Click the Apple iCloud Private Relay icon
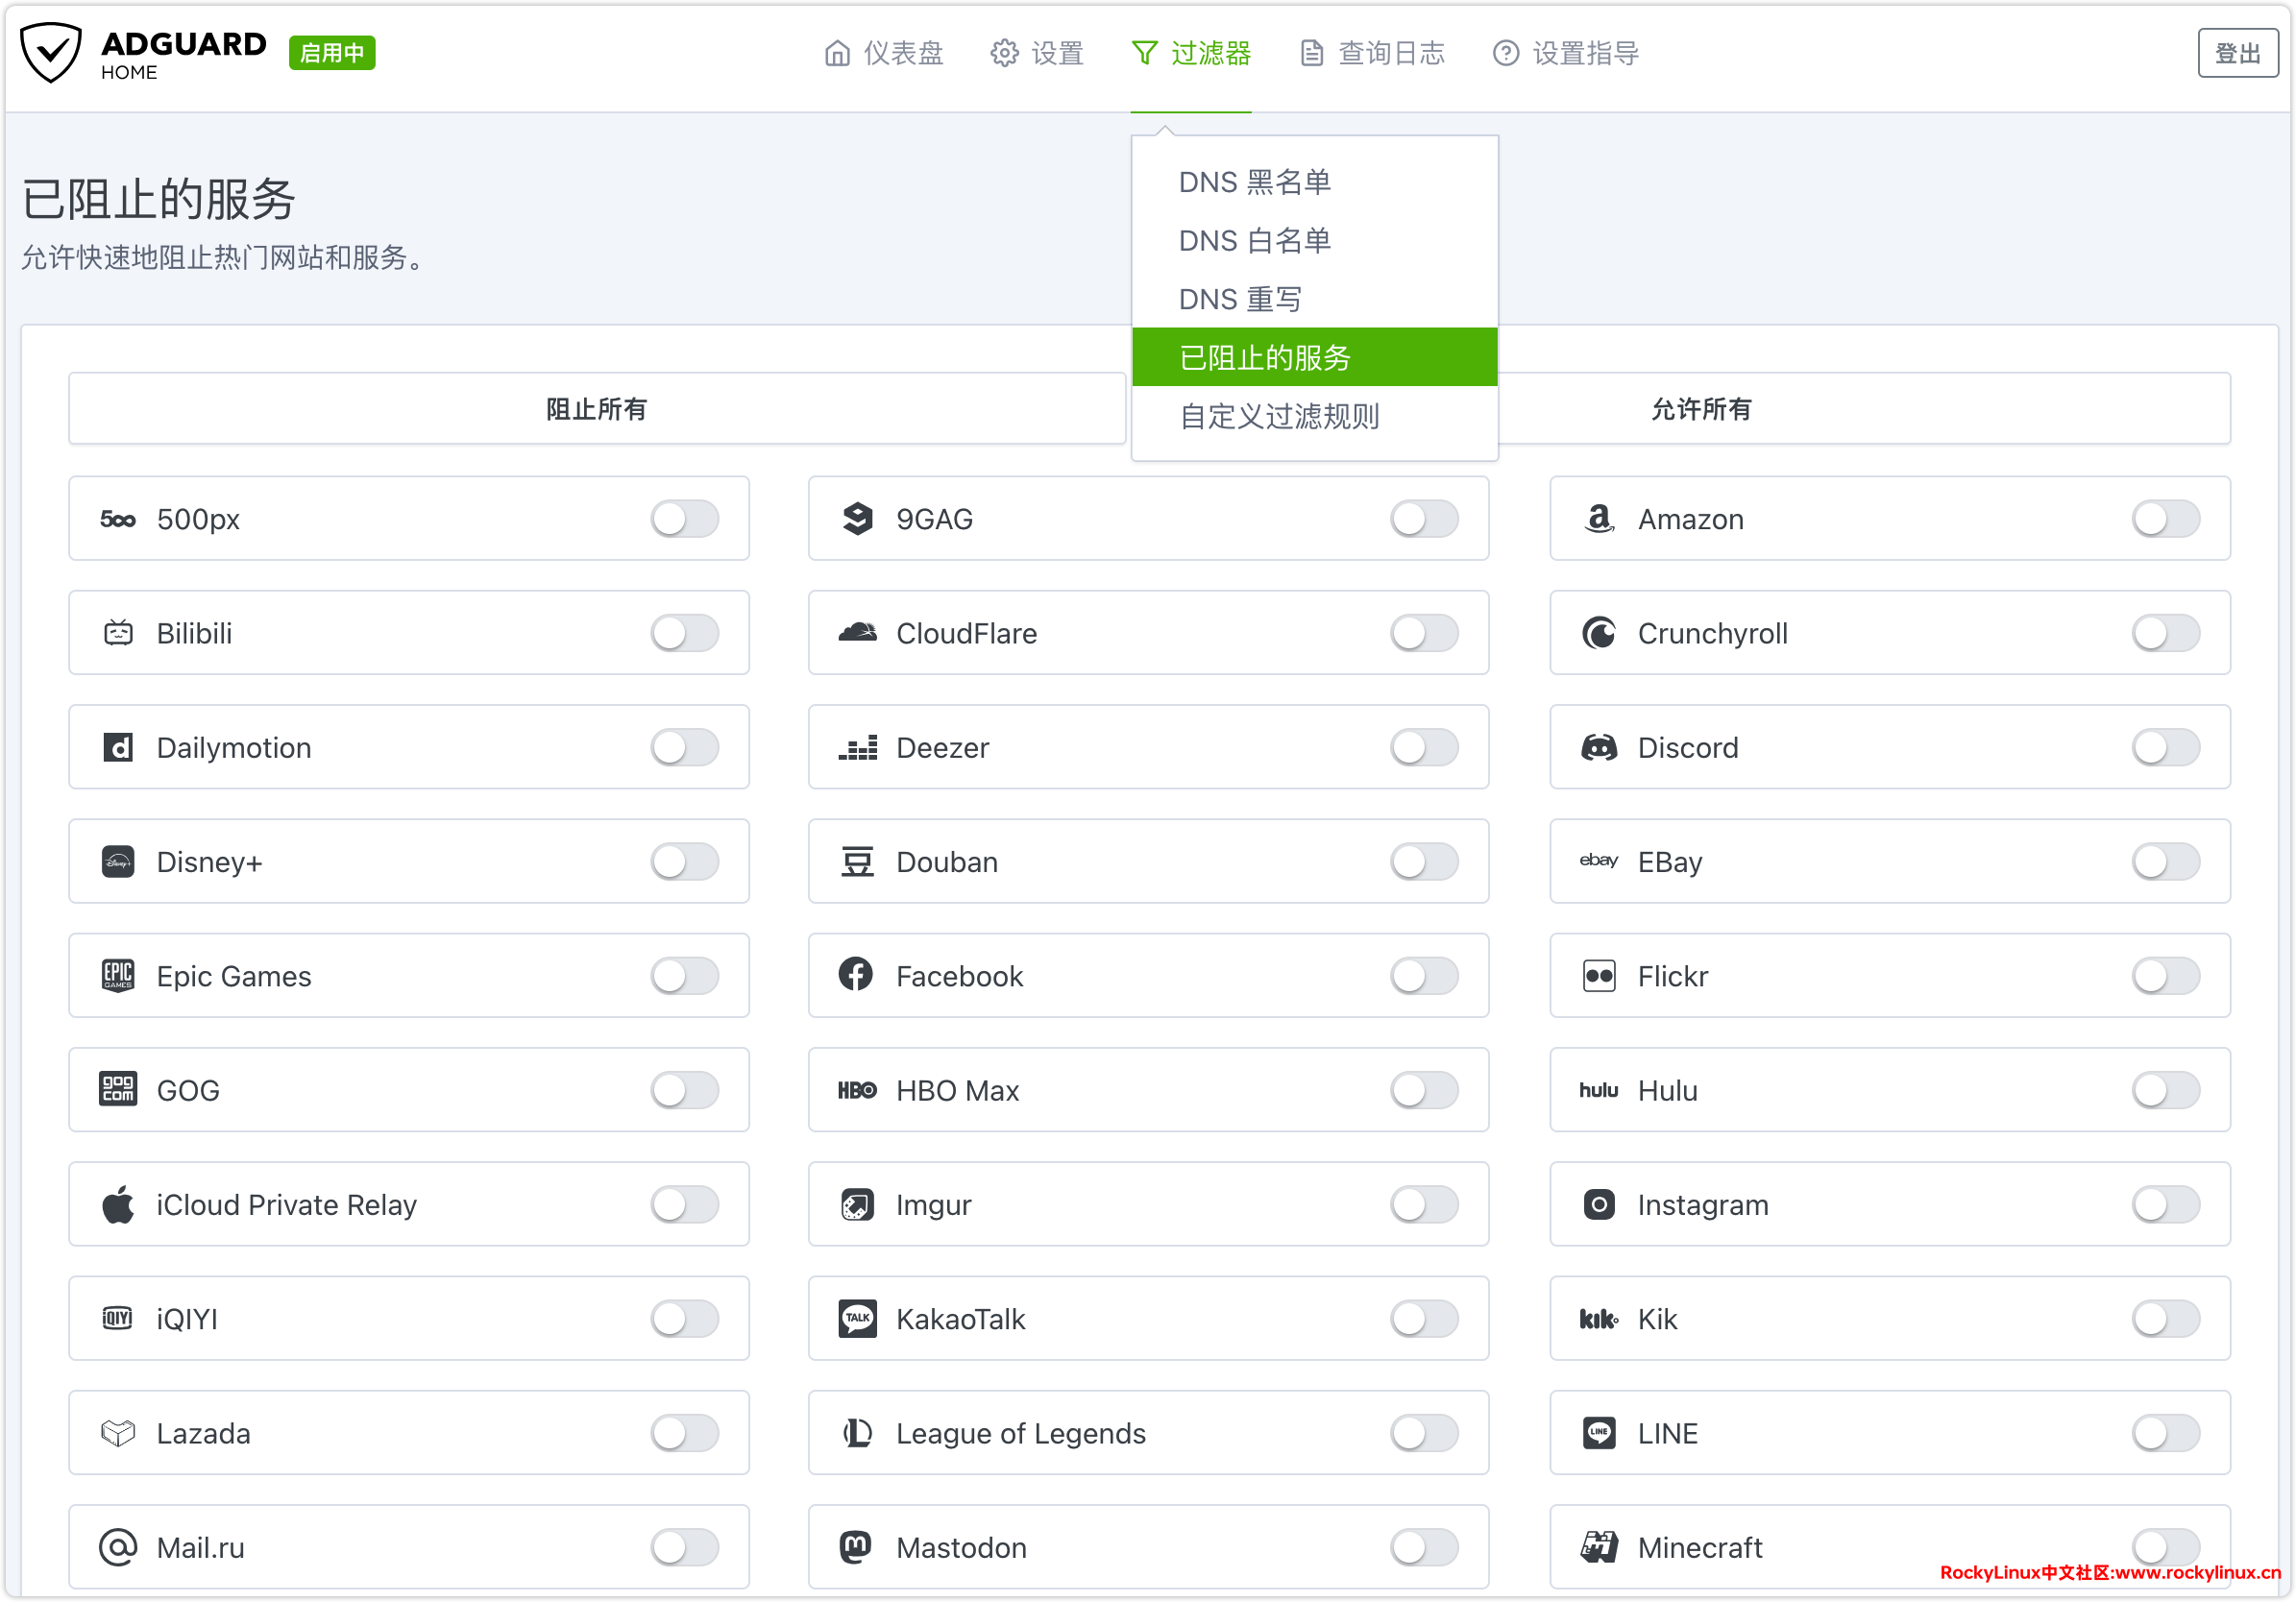 tap(118, 1204)
